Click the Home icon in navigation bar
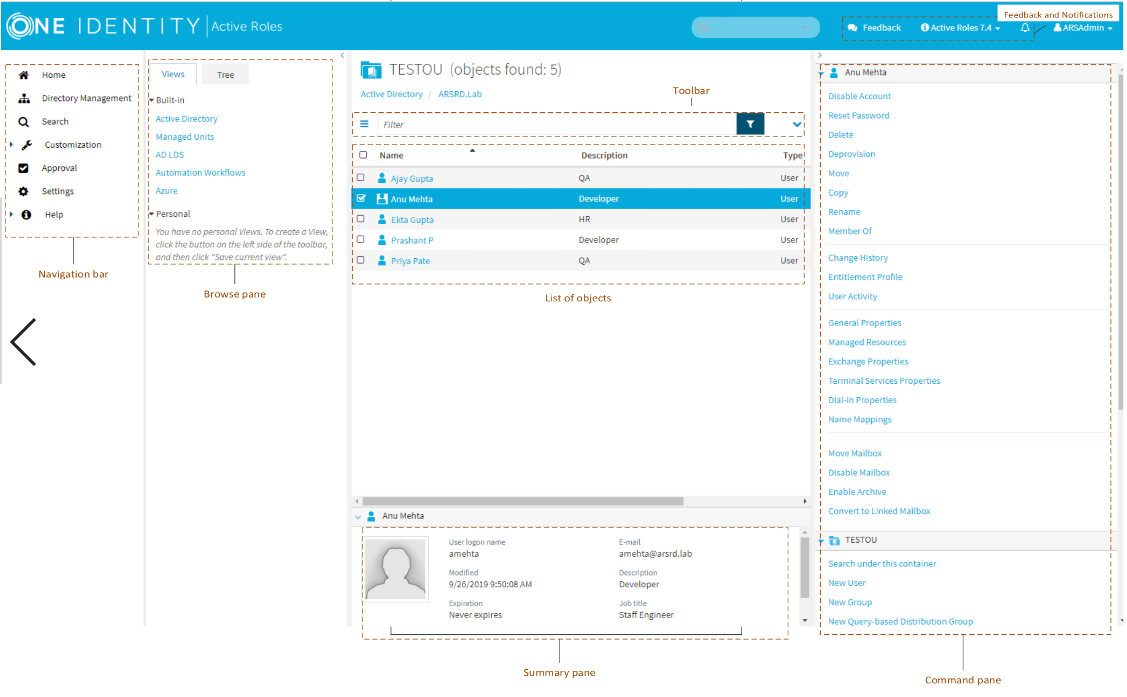 click(x=24, y=75)
